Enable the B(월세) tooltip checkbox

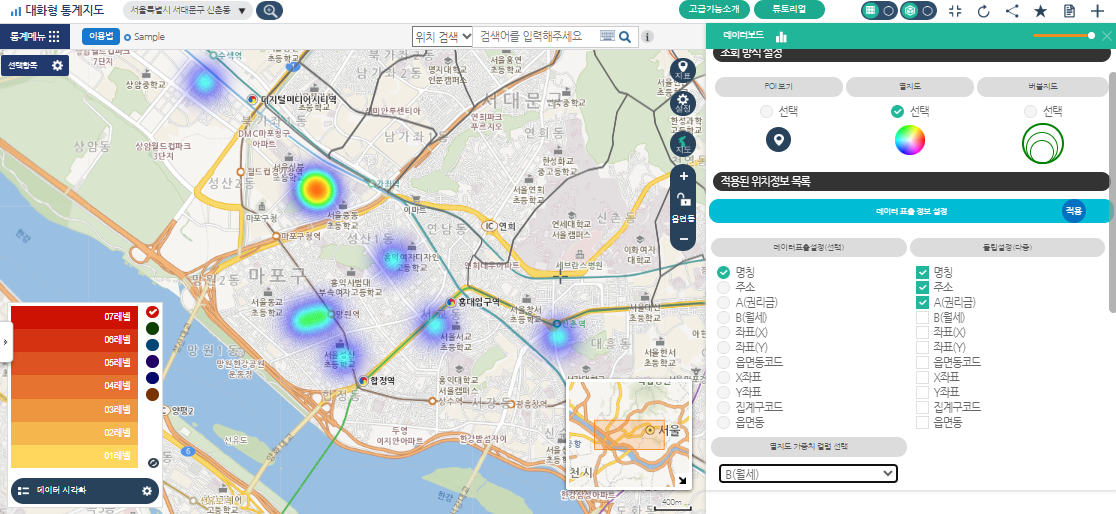coord(923,317)
